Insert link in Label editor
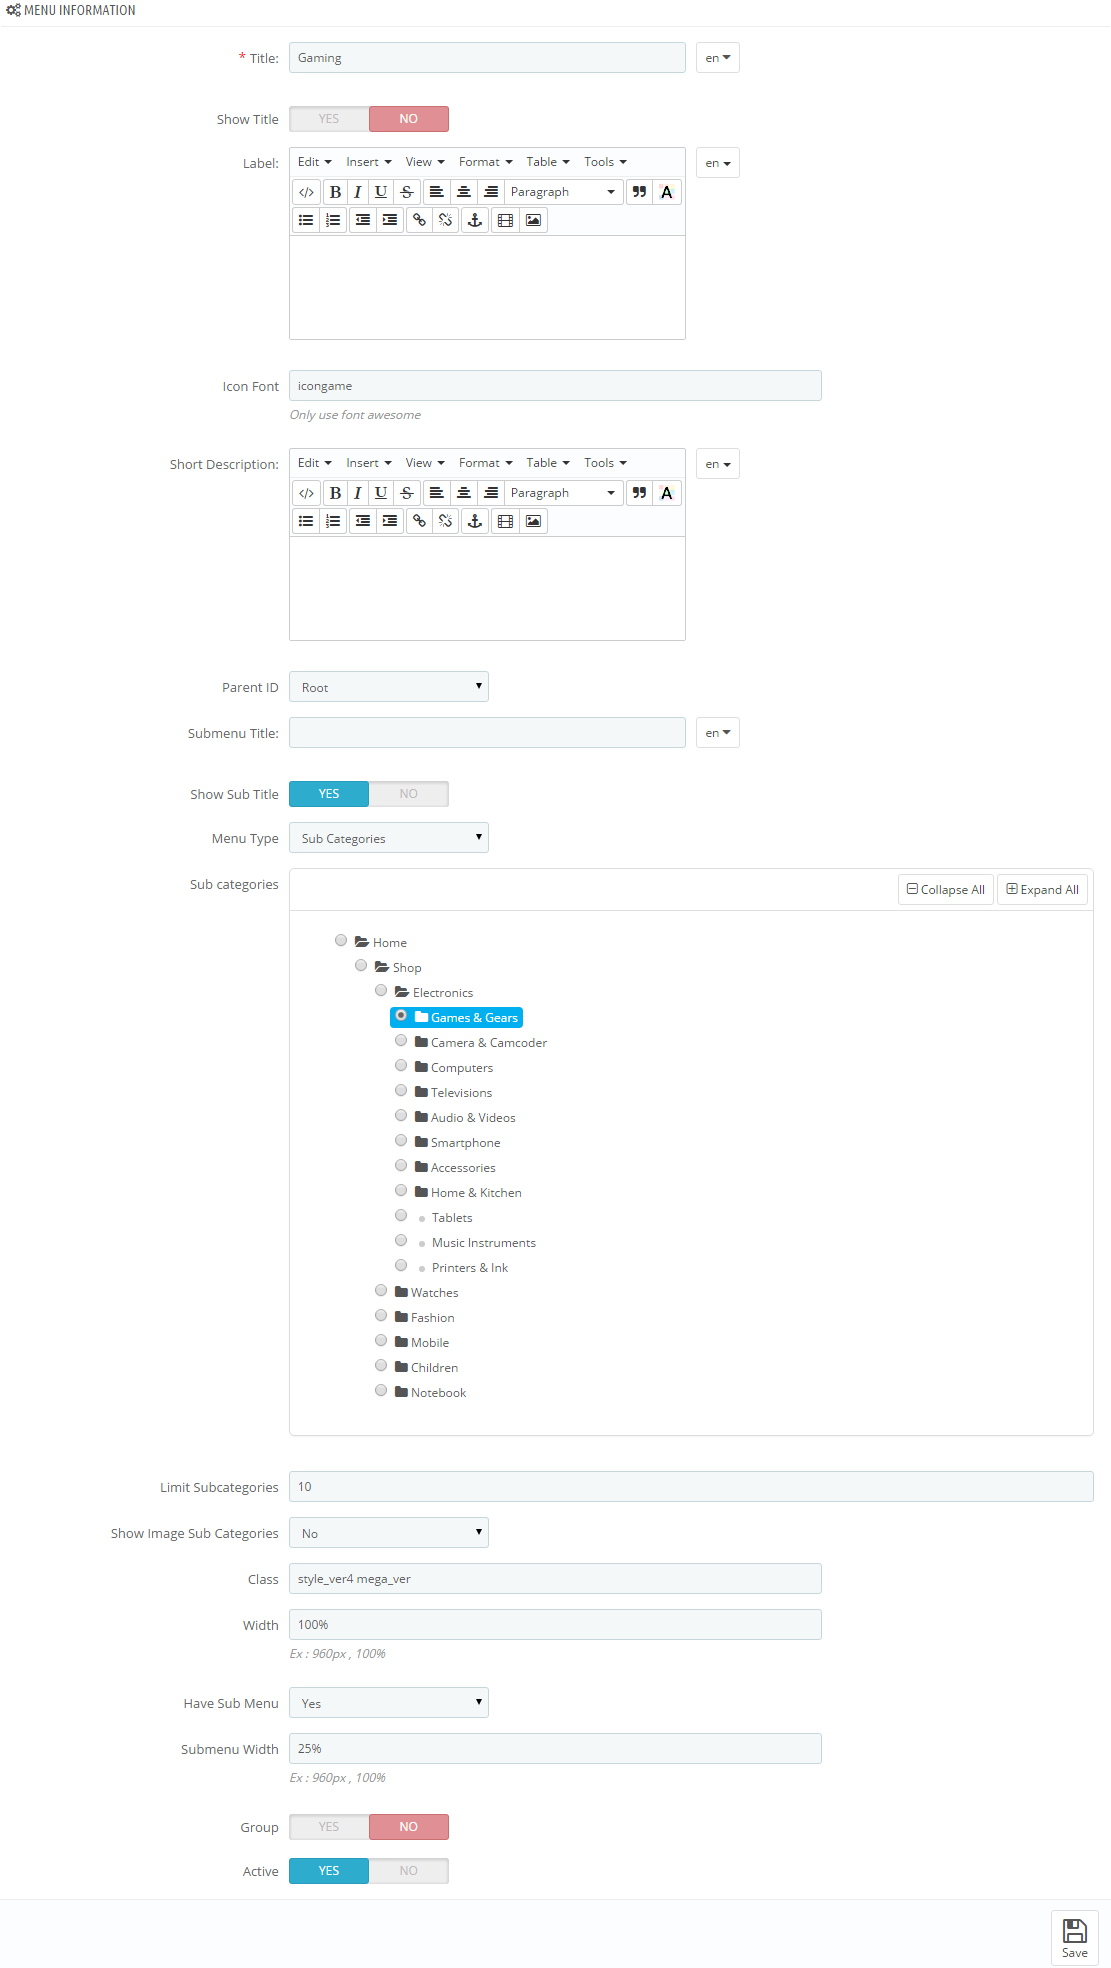1111x1968 pixels. click(420, 220)
